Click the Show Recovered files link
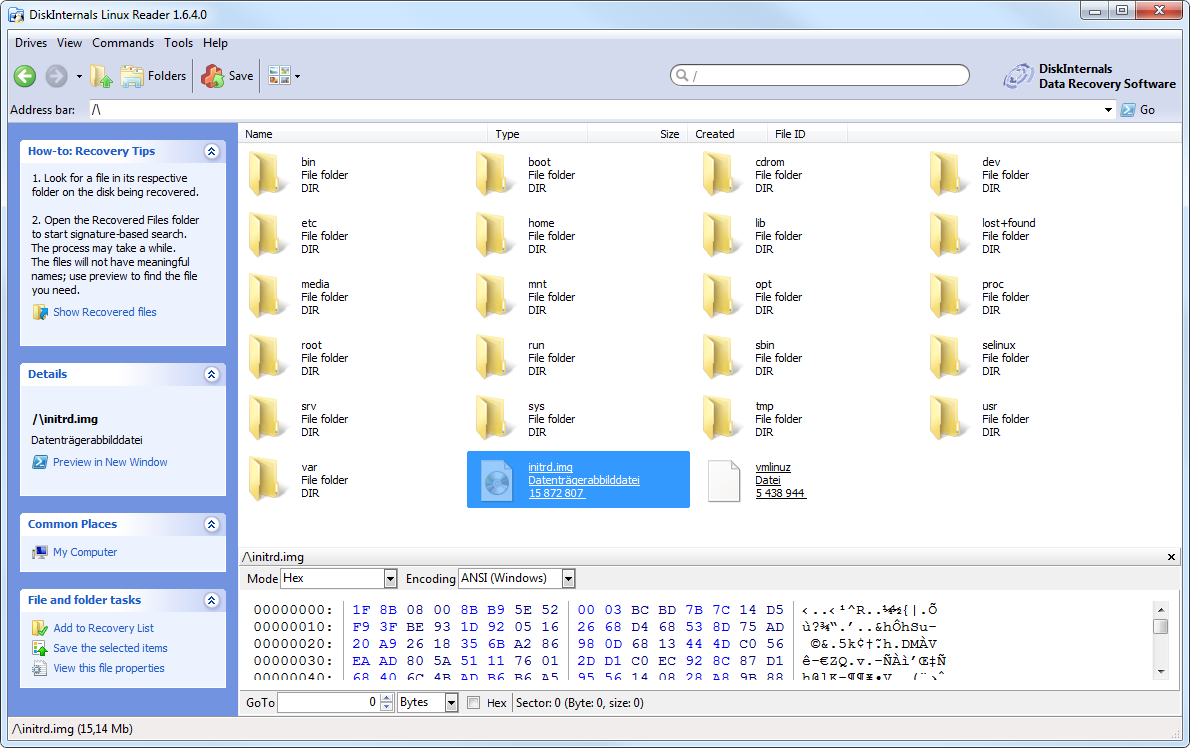The width and height of the screenshot is (1190, 748). click(105, 312)
